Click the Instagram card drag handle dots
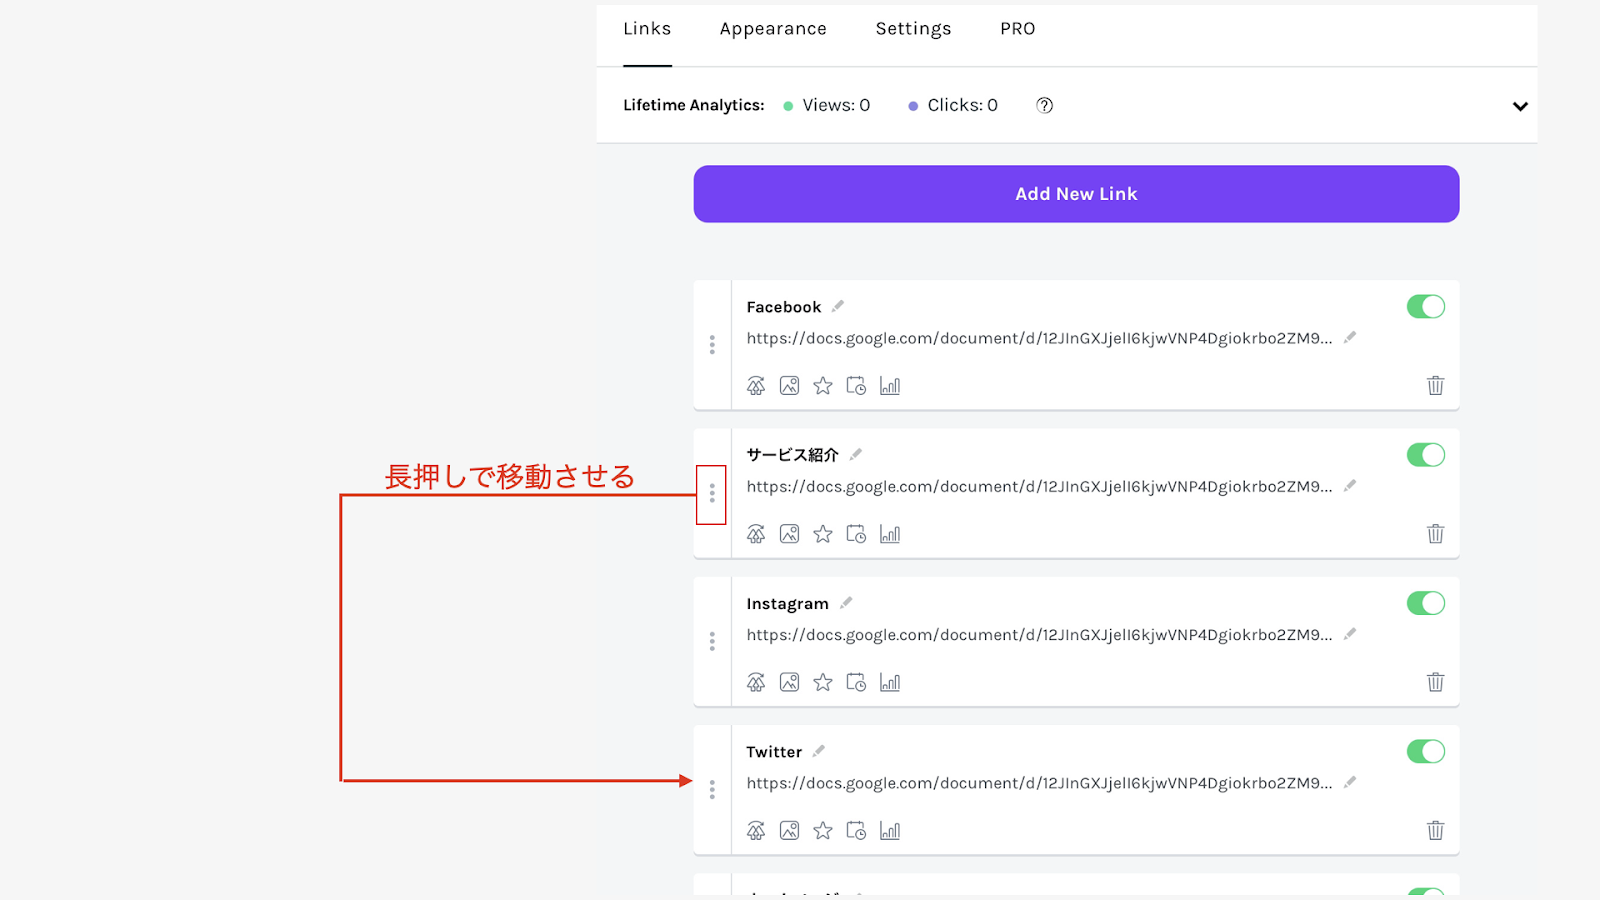 point(712,641)
